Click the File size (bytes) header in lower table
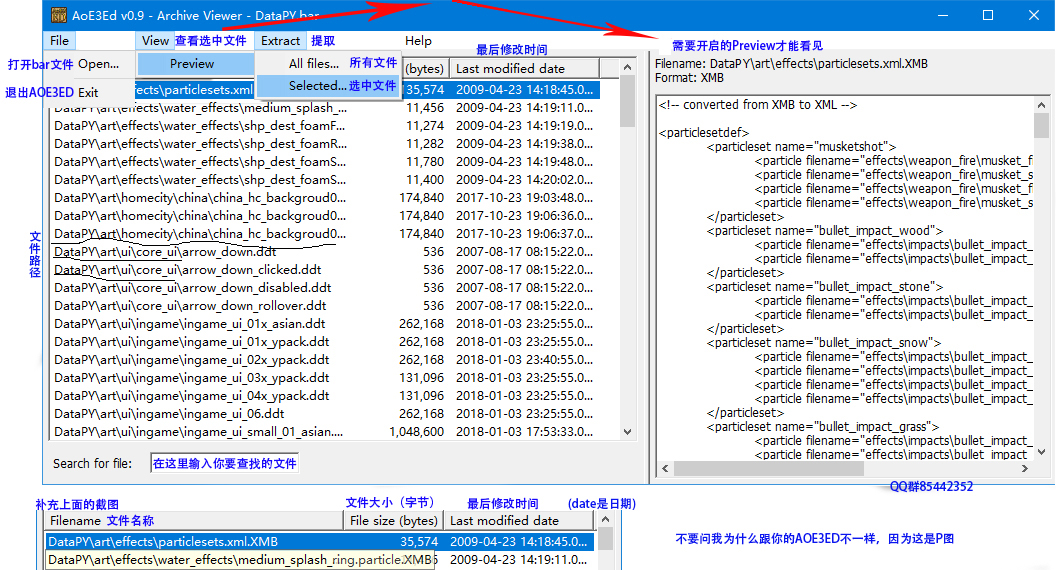Screen dimensions: 1056x570 pyautogui.click(x=393, y=521)
